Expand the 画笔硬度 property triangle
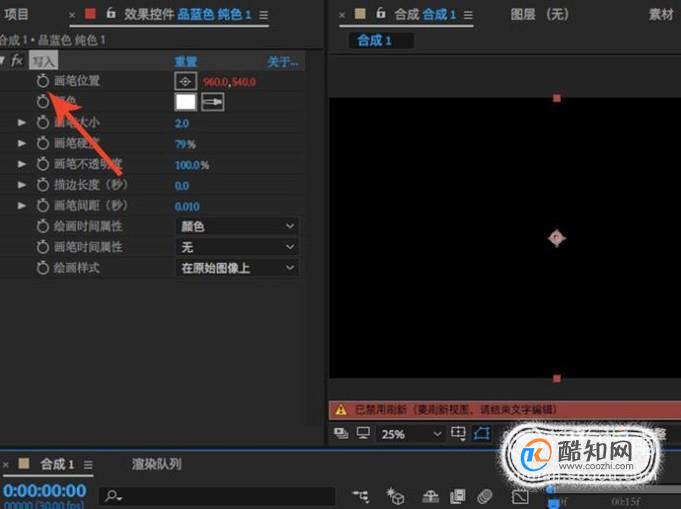The width and height of the screenshot is (681, 509). pyautogui.click(x=22, y=143)
